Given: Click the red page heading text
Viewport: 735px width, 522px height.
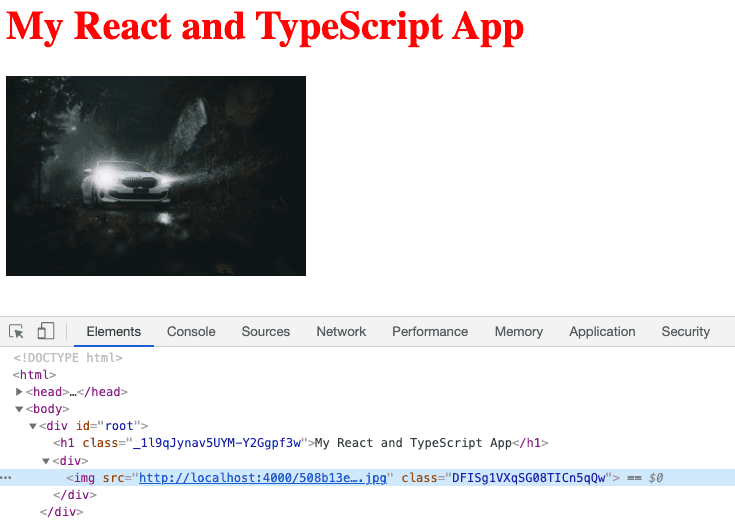Looking at the screenshot, I should click(265, 27).
